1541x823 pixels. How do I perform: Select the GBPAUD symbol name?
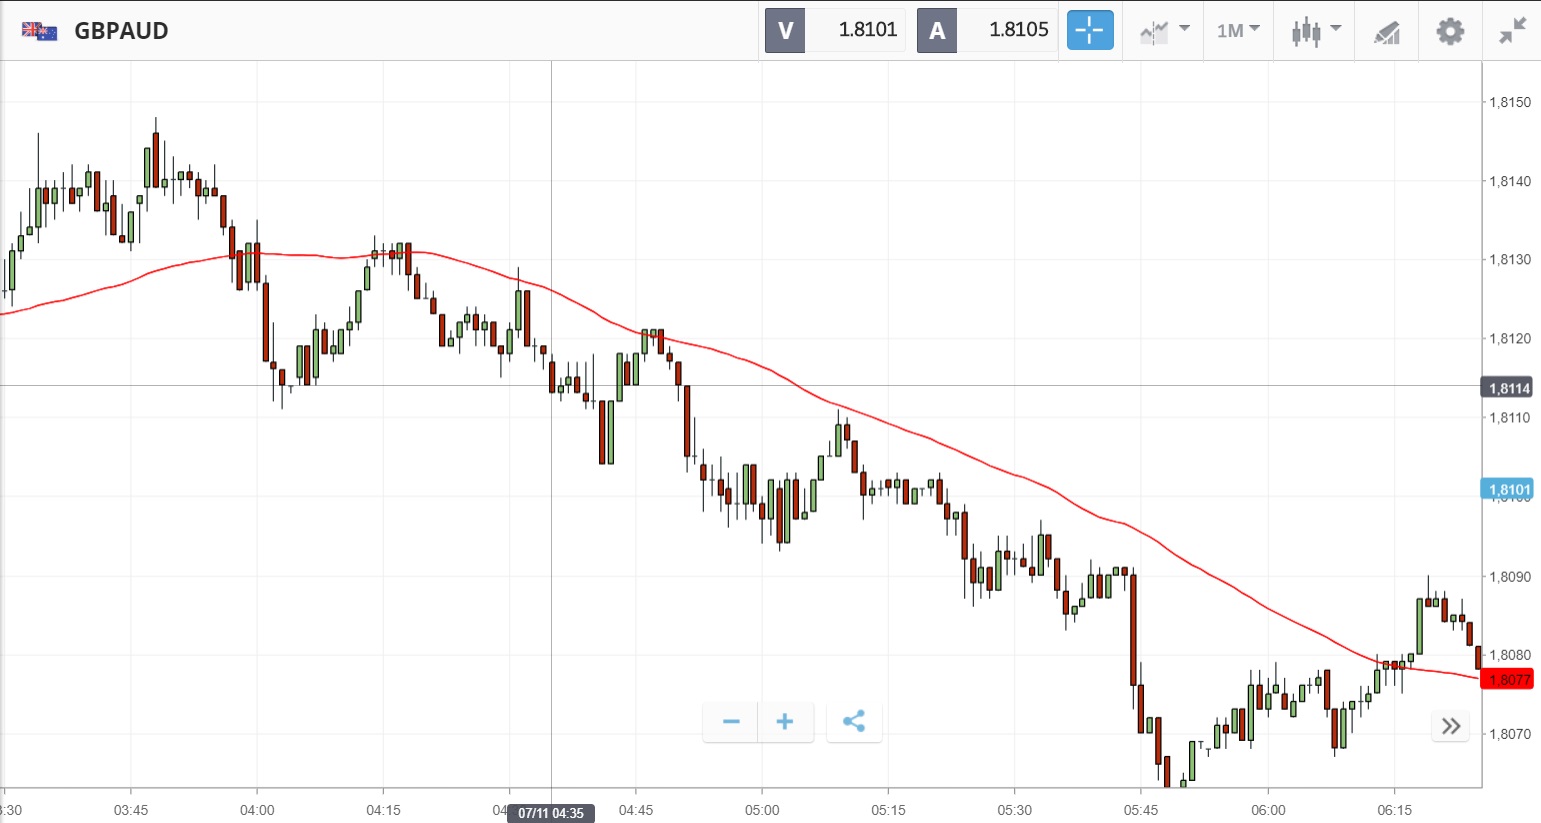[121, 31]
